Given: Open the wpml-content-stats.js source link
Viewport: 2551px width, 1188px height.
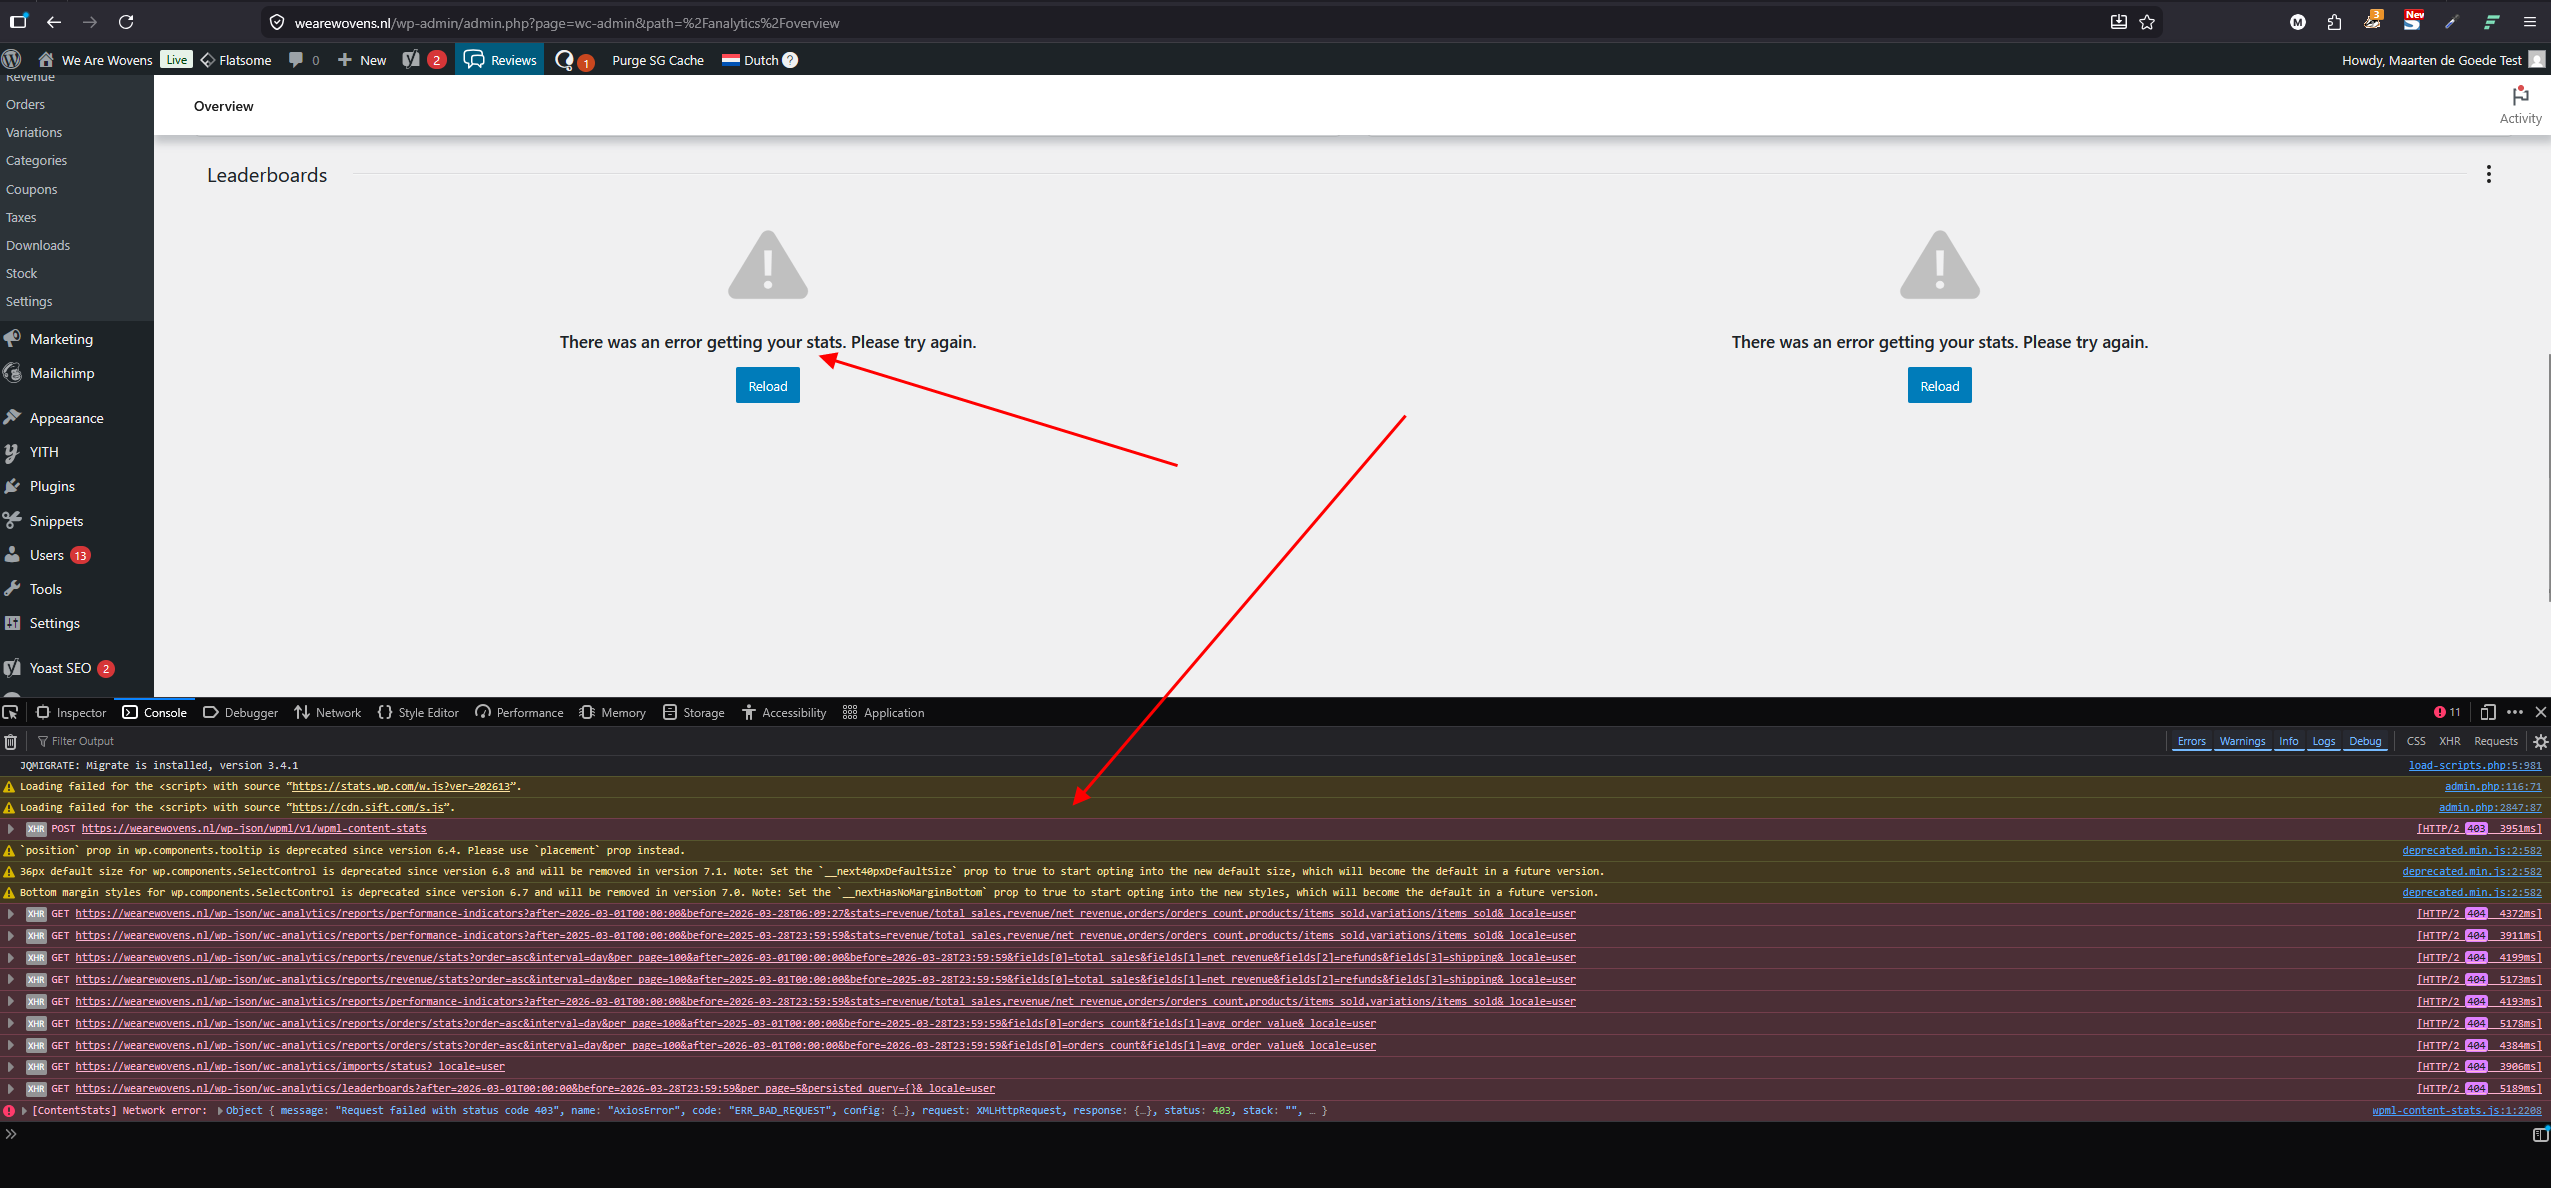Looking at the screenshot, I should point(2456,1110).
